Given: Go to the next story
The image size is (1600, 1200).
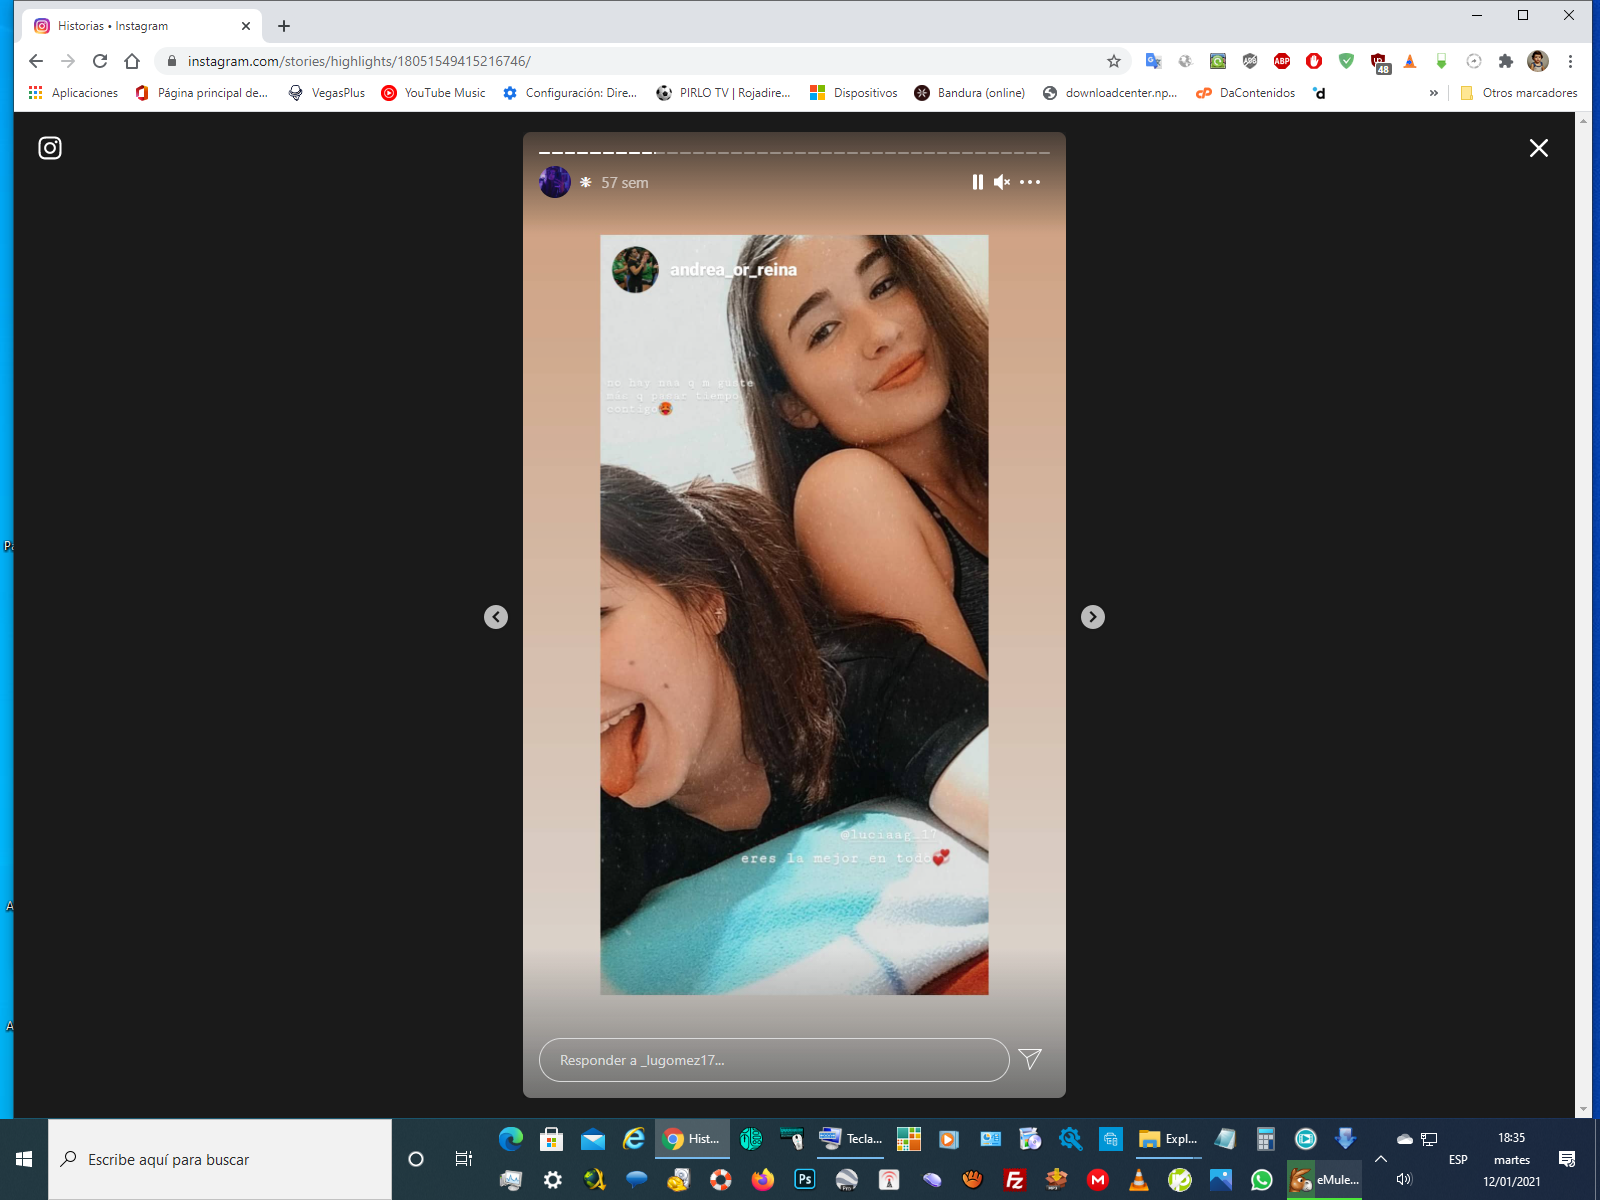Looking at the screenshot, I should pyautogui.click(x=1092, y=617).
